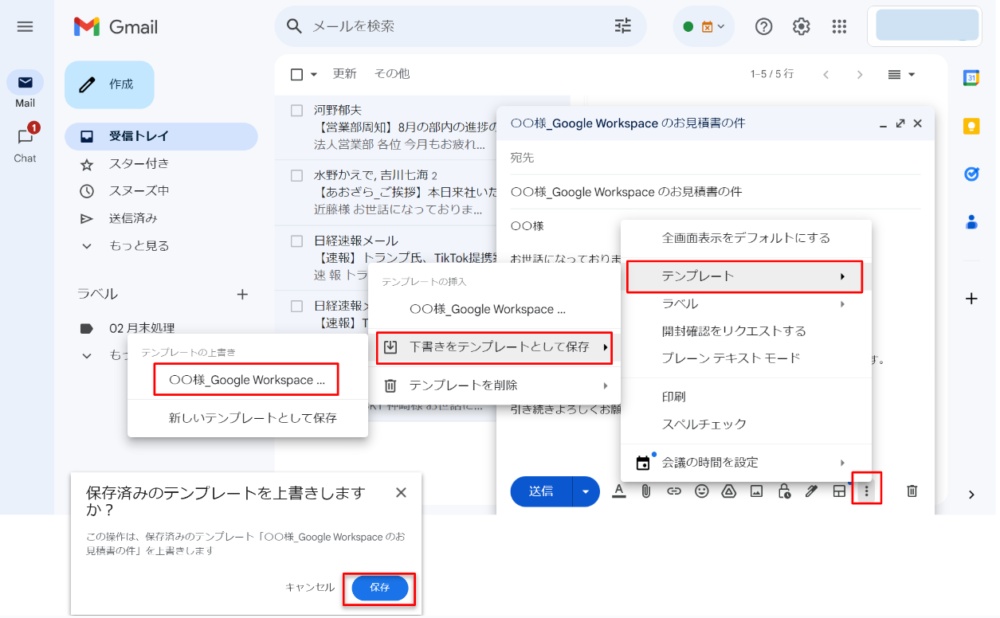This screenshot has height=618, width=1000.
Task: Overwrite the ○○様_Google Workspace template entry
Action: tap(246, 380)
